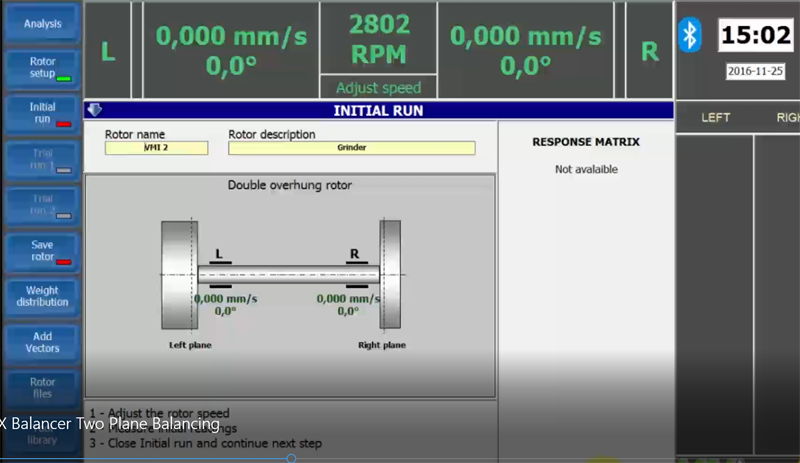Click the 15:02 clock display
Image resolution: width=800 pixels, height=463 pixels.
tap(756, 37)
